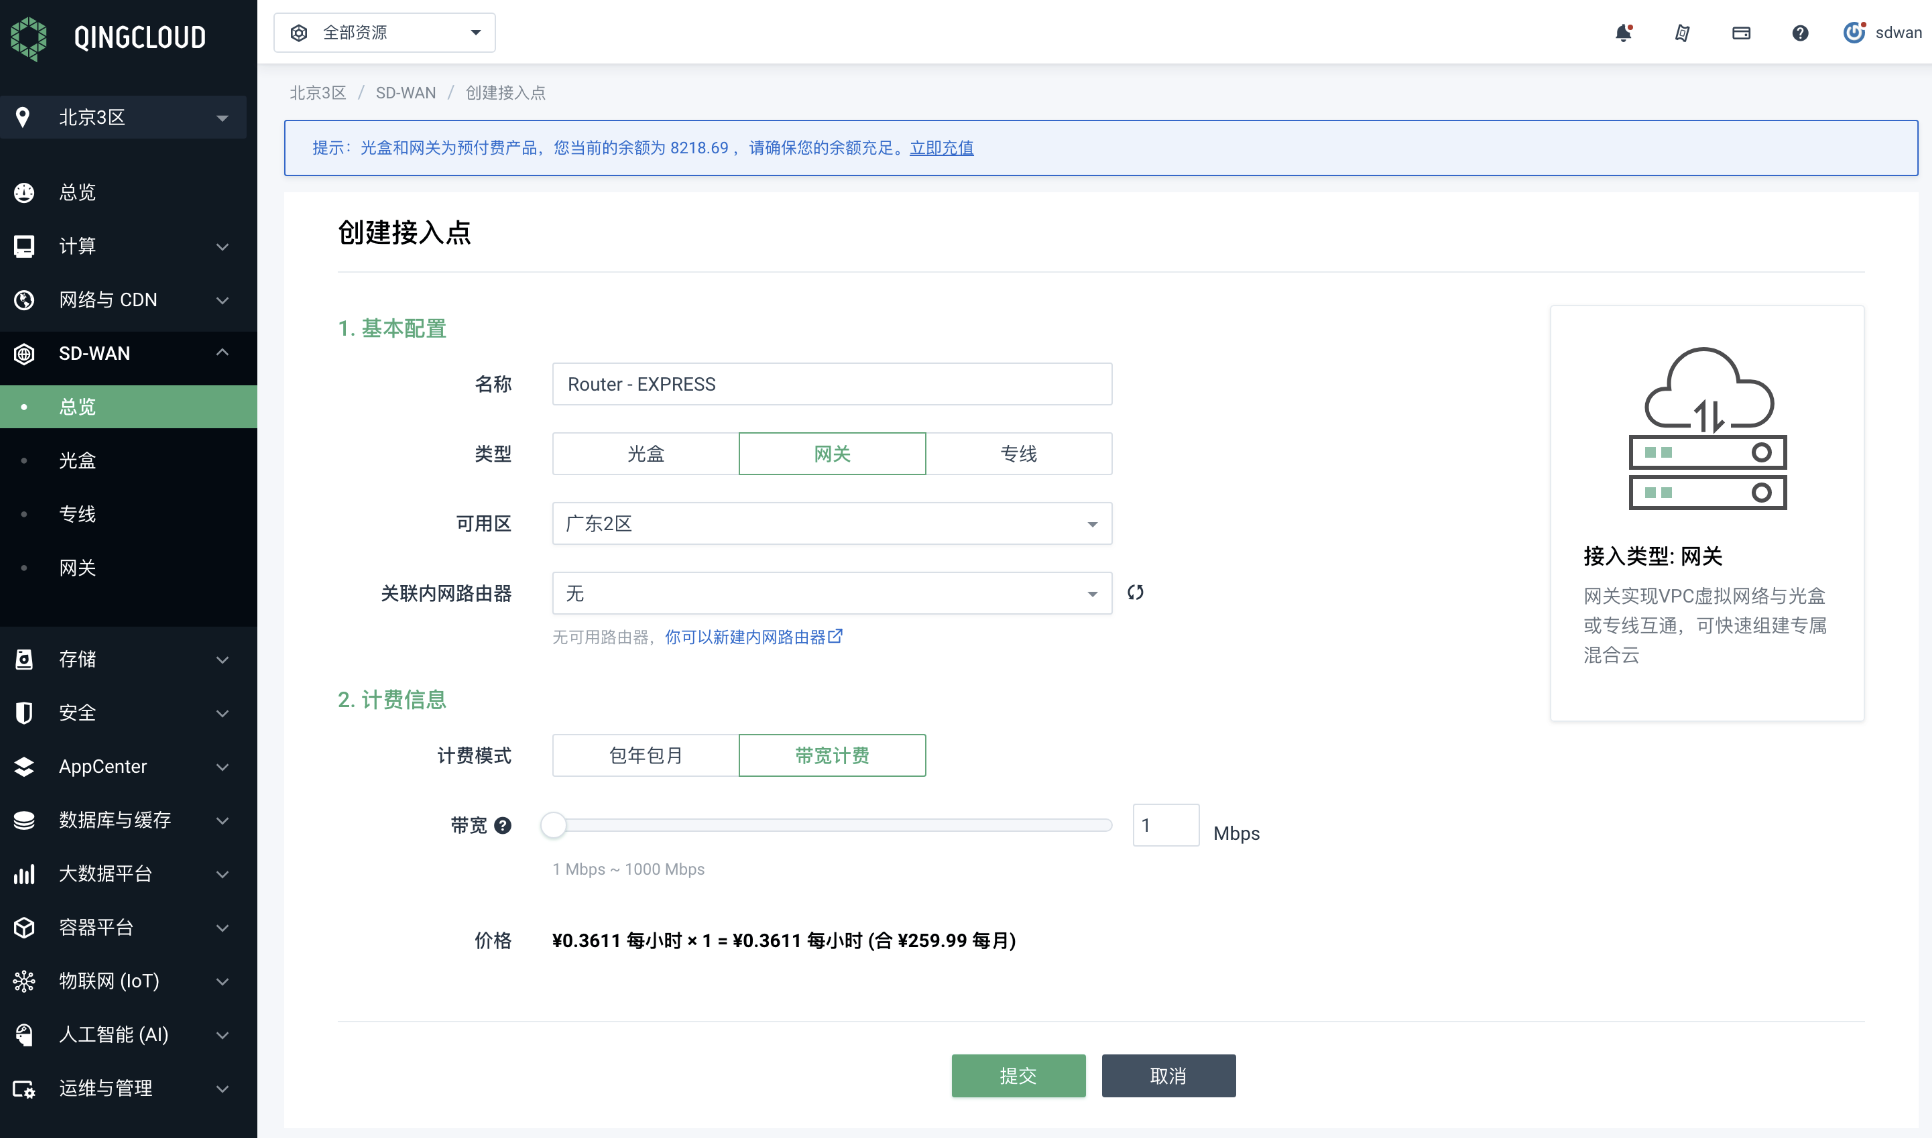Screen dimensions: 1932x1138
Task: Click the billing card icon in header
Action: tap(1741, 33)
